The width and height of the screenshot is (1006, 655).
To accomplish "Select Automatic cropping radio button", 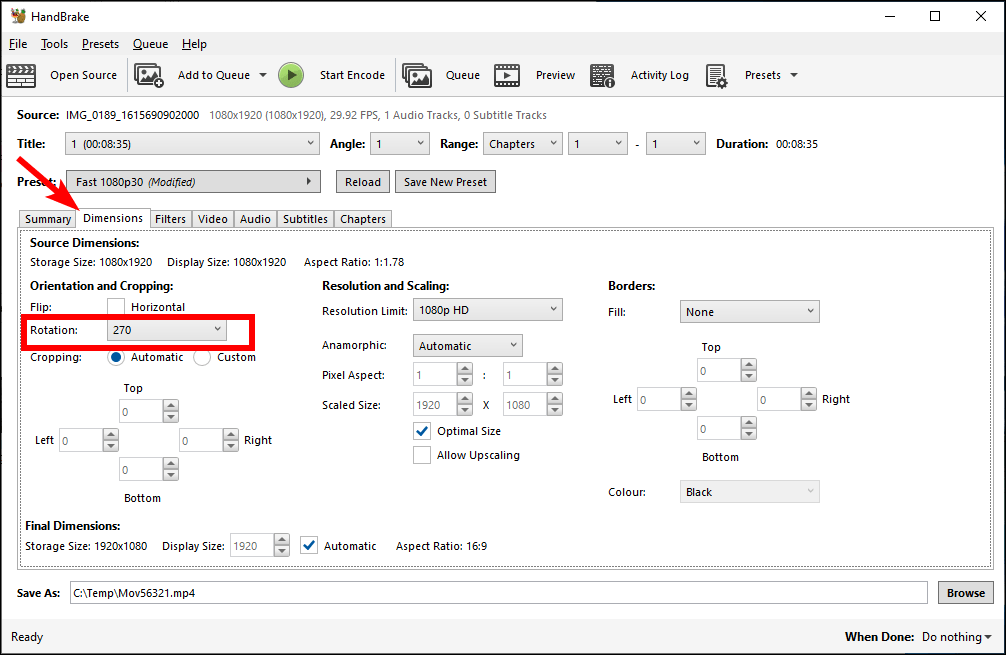I will 116,357.
